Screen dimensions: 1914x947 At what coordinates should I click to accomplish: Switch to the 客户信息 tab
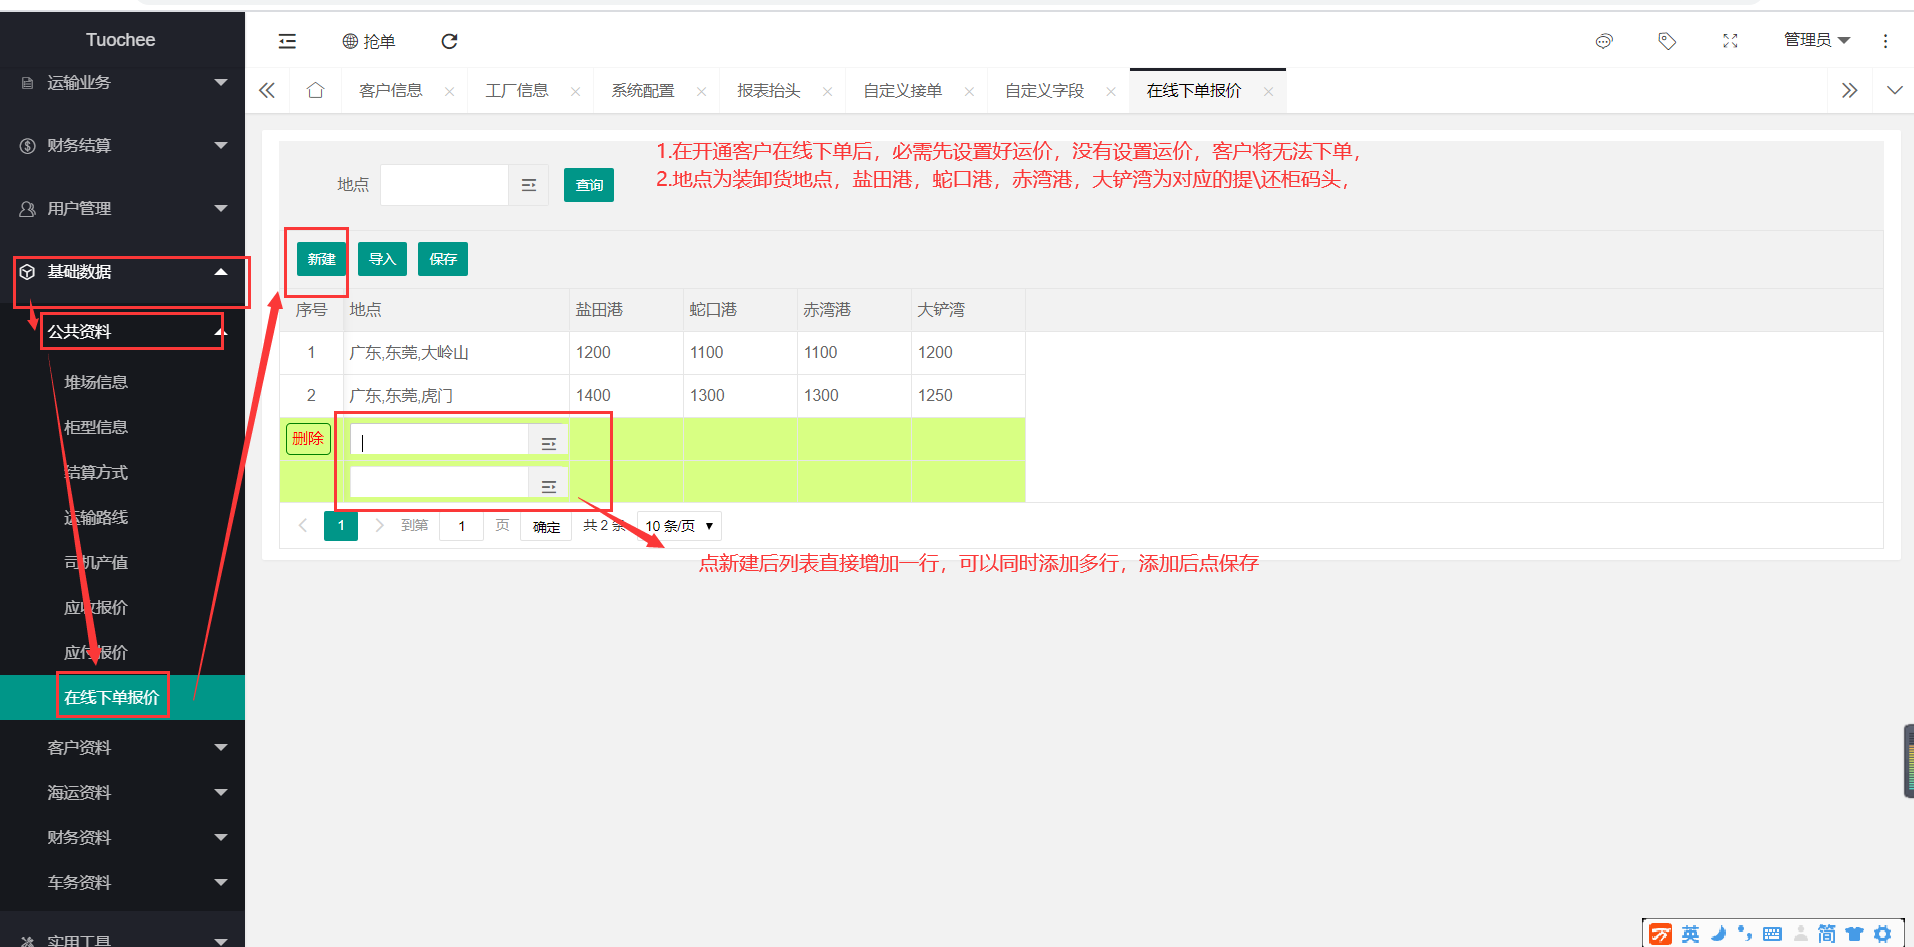(390, 91)
